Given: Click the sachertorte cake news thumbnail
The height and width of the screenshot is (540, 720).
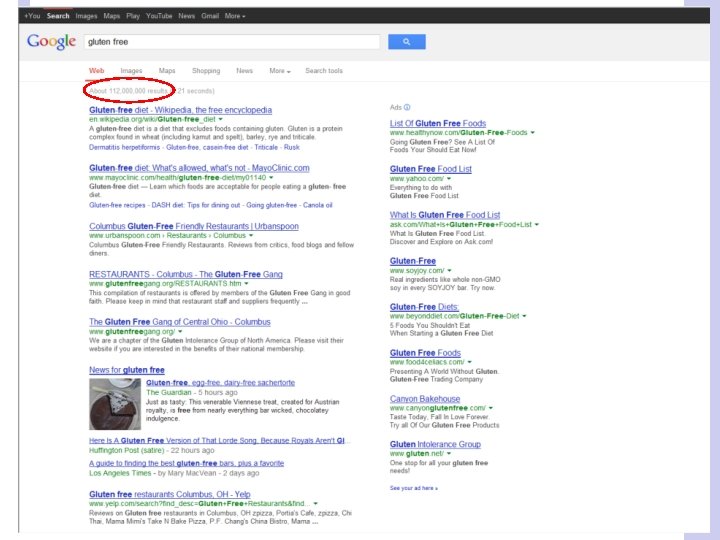Looking at the screenshot, I should point(115,404).
